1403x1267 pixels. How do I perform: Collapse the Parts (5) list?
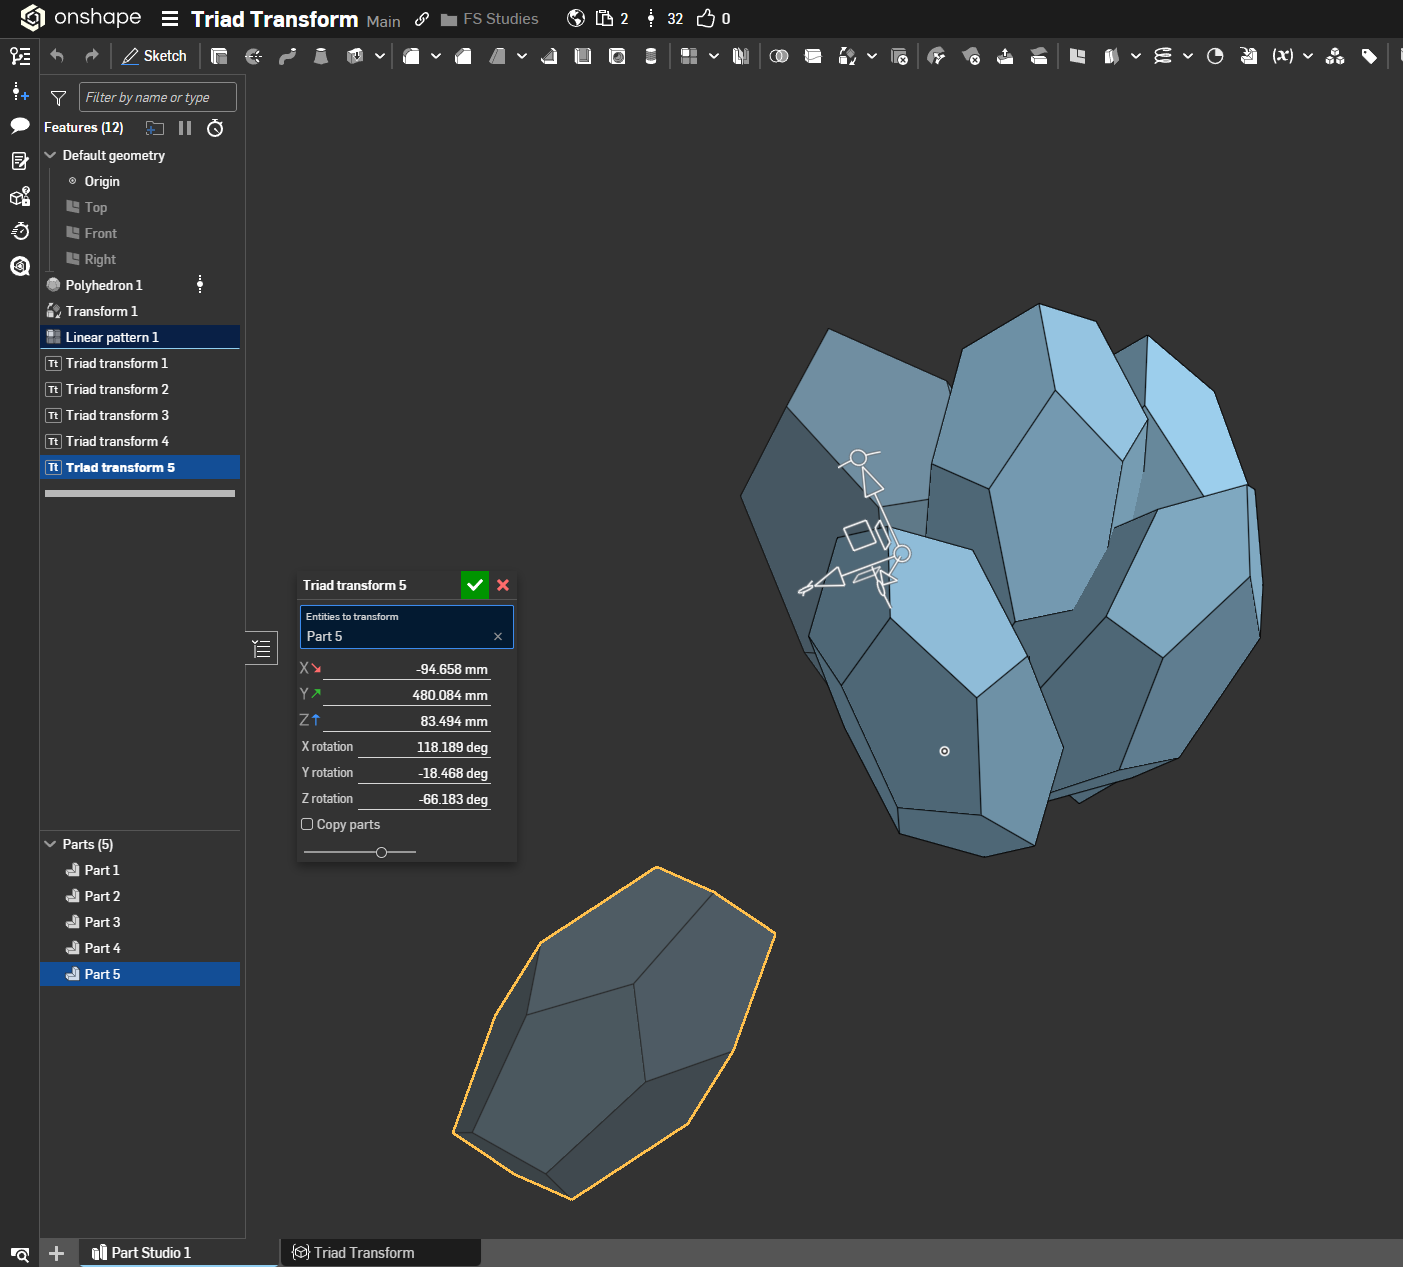tap(50, 844)
